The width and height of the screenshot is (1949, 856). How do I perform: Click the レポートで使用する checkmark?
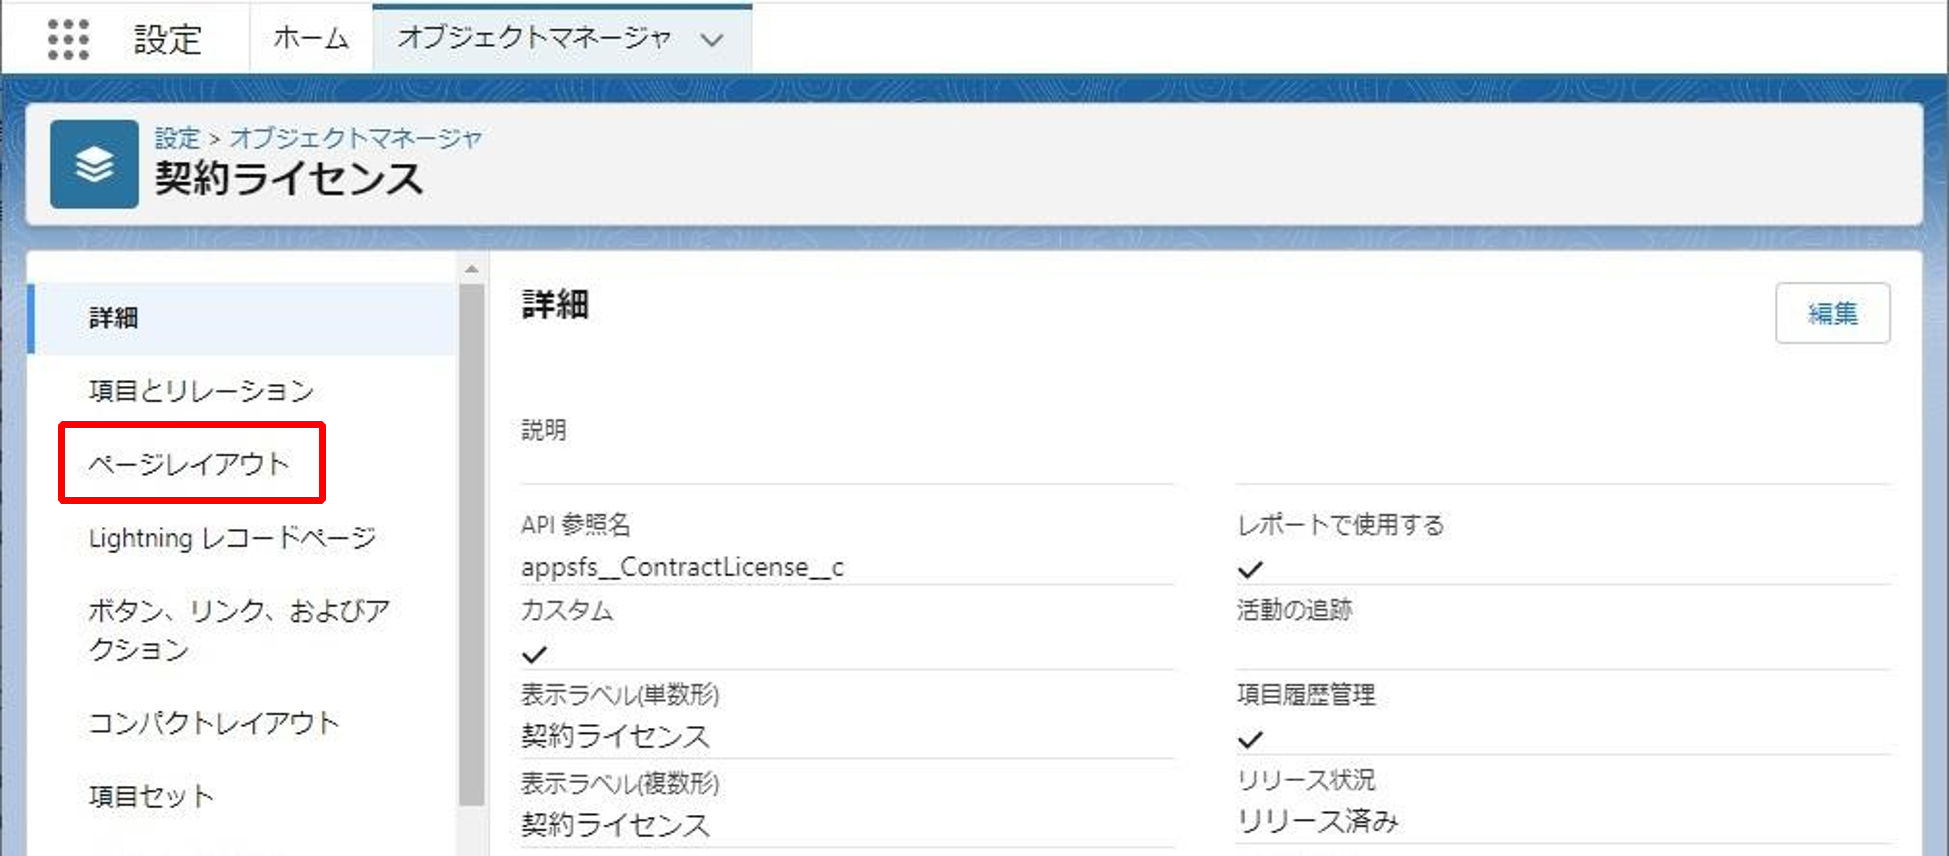click(x=1250, y=569)
